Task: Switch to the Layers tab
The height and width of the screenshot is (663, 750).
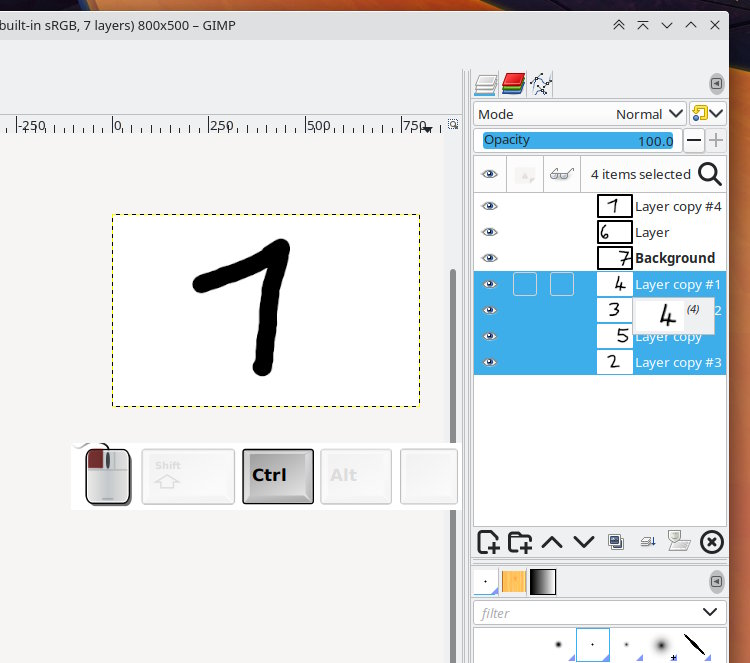Action: tap(485, 85)
